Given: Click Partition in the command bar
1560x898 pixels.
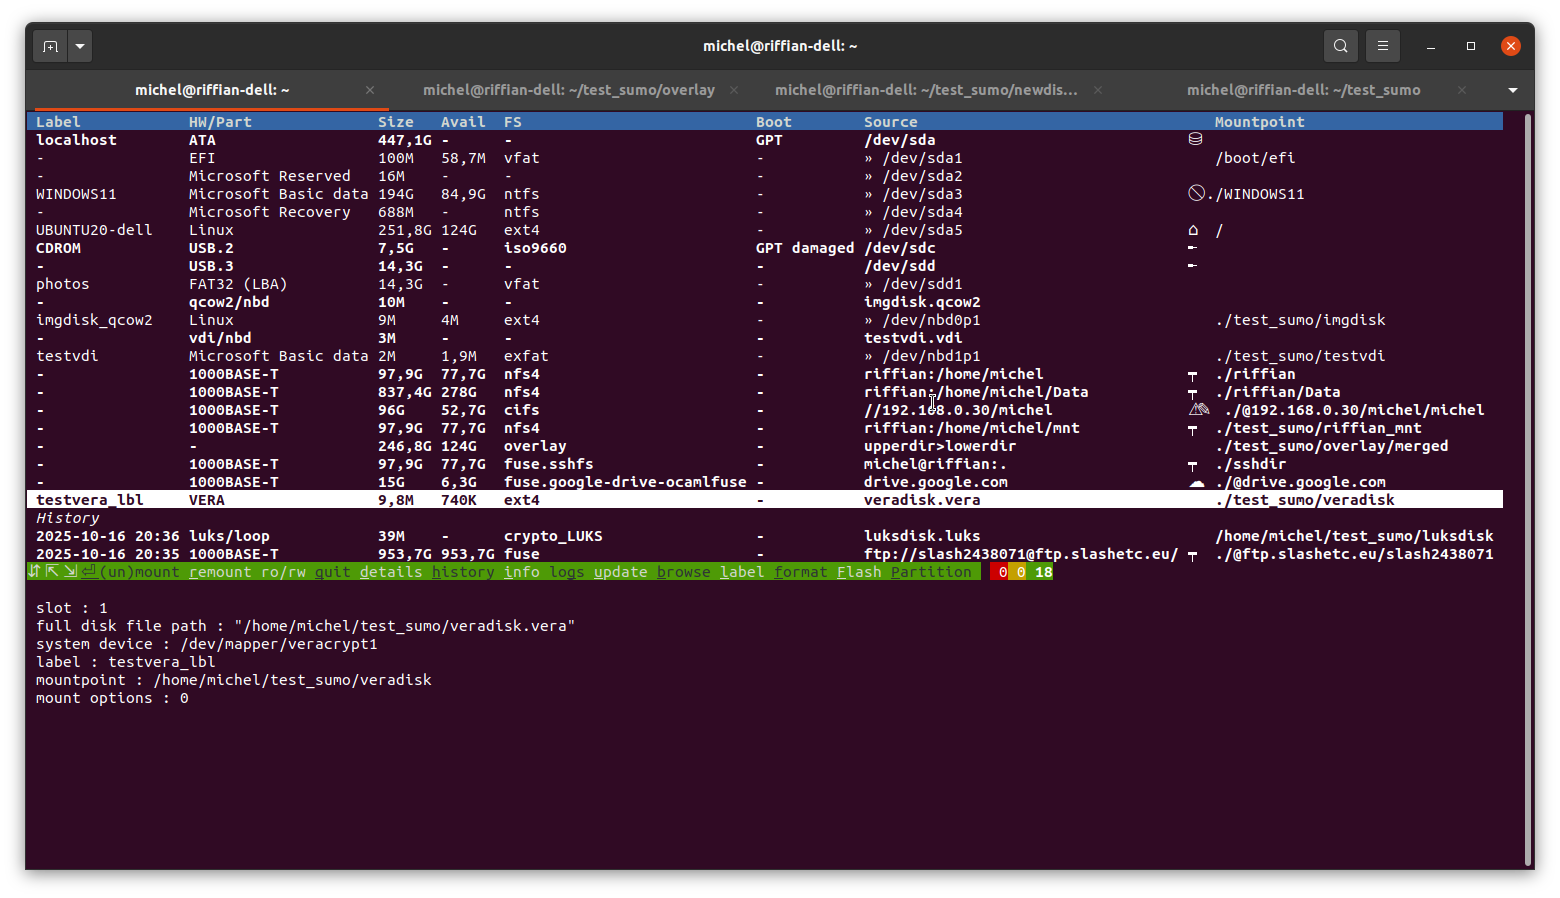Looking at the screenshot, I should tap(931, 572).
